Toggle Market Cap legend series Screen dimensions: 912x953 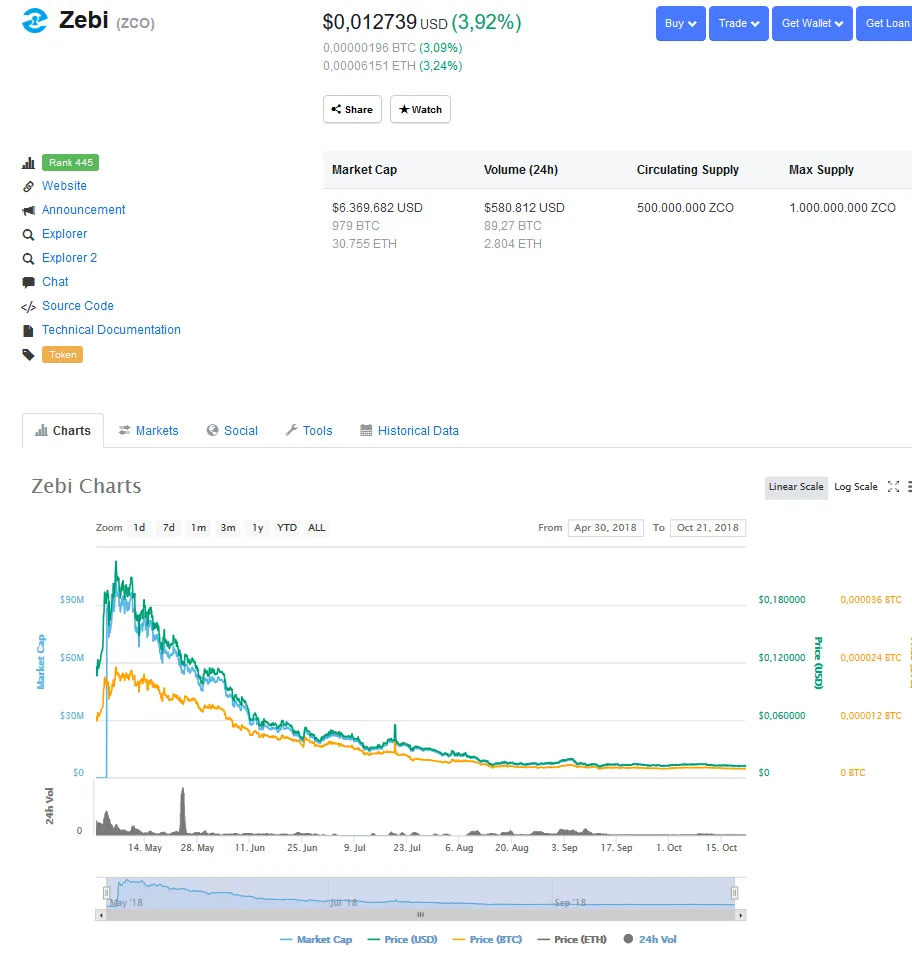pyautogui.click(x=316, y=940)
